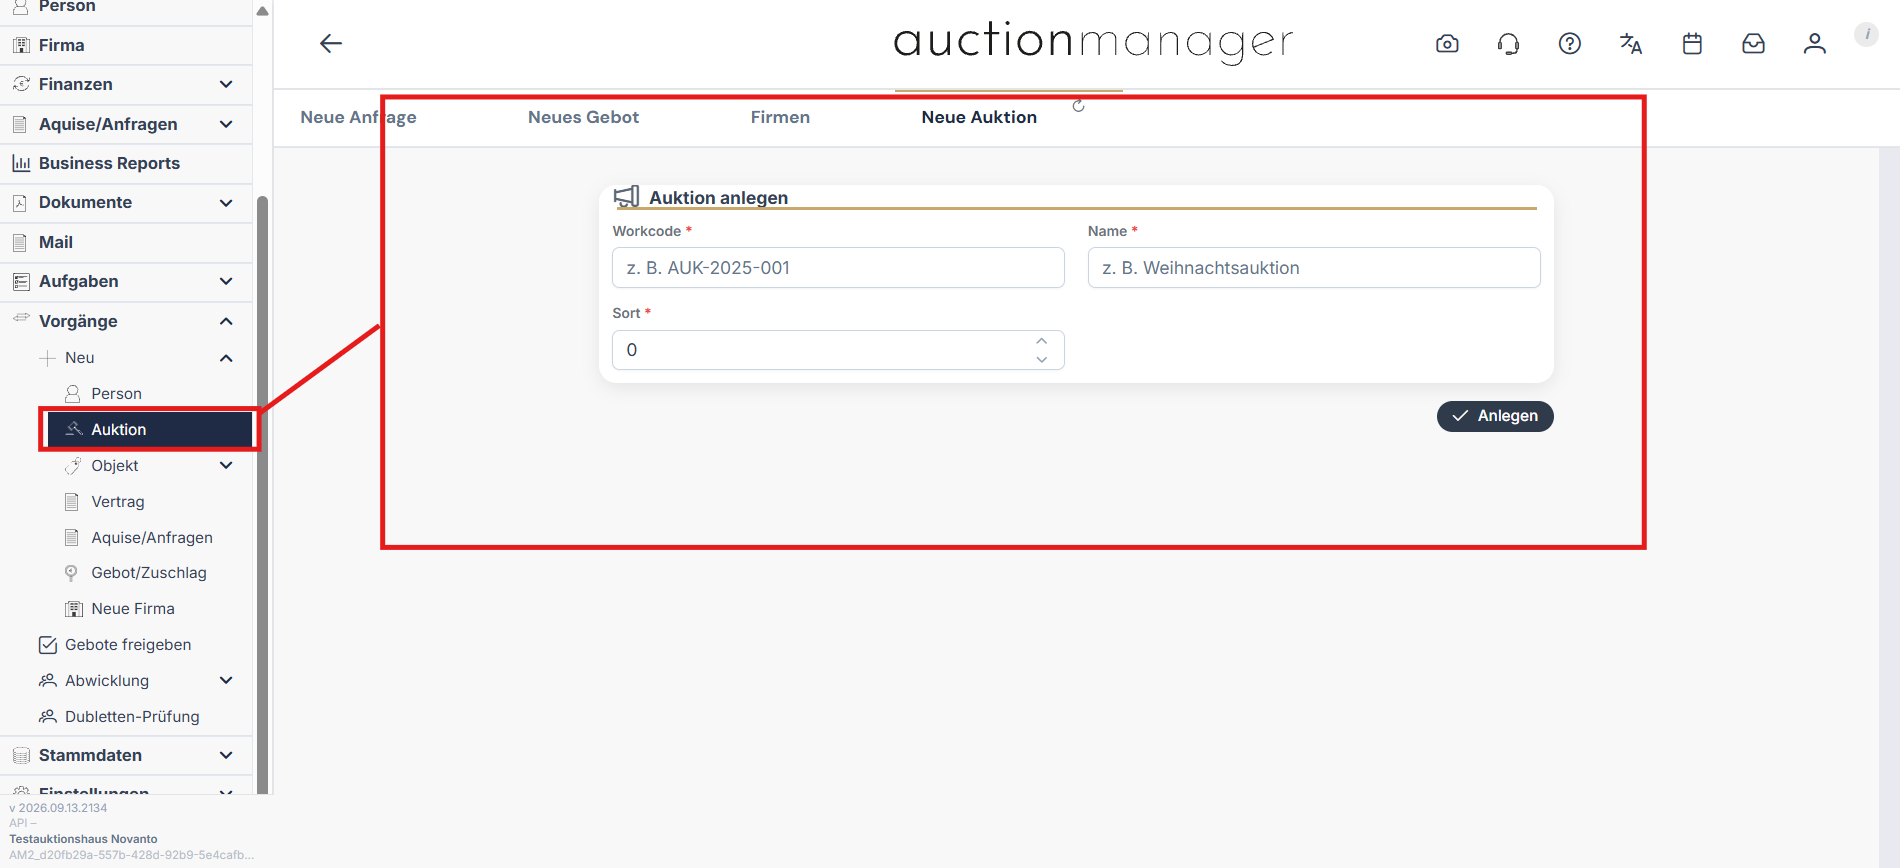Go back using the left arrow
Image resolution: width=1900 pixels, height=868 pixels.
point(331,43)
